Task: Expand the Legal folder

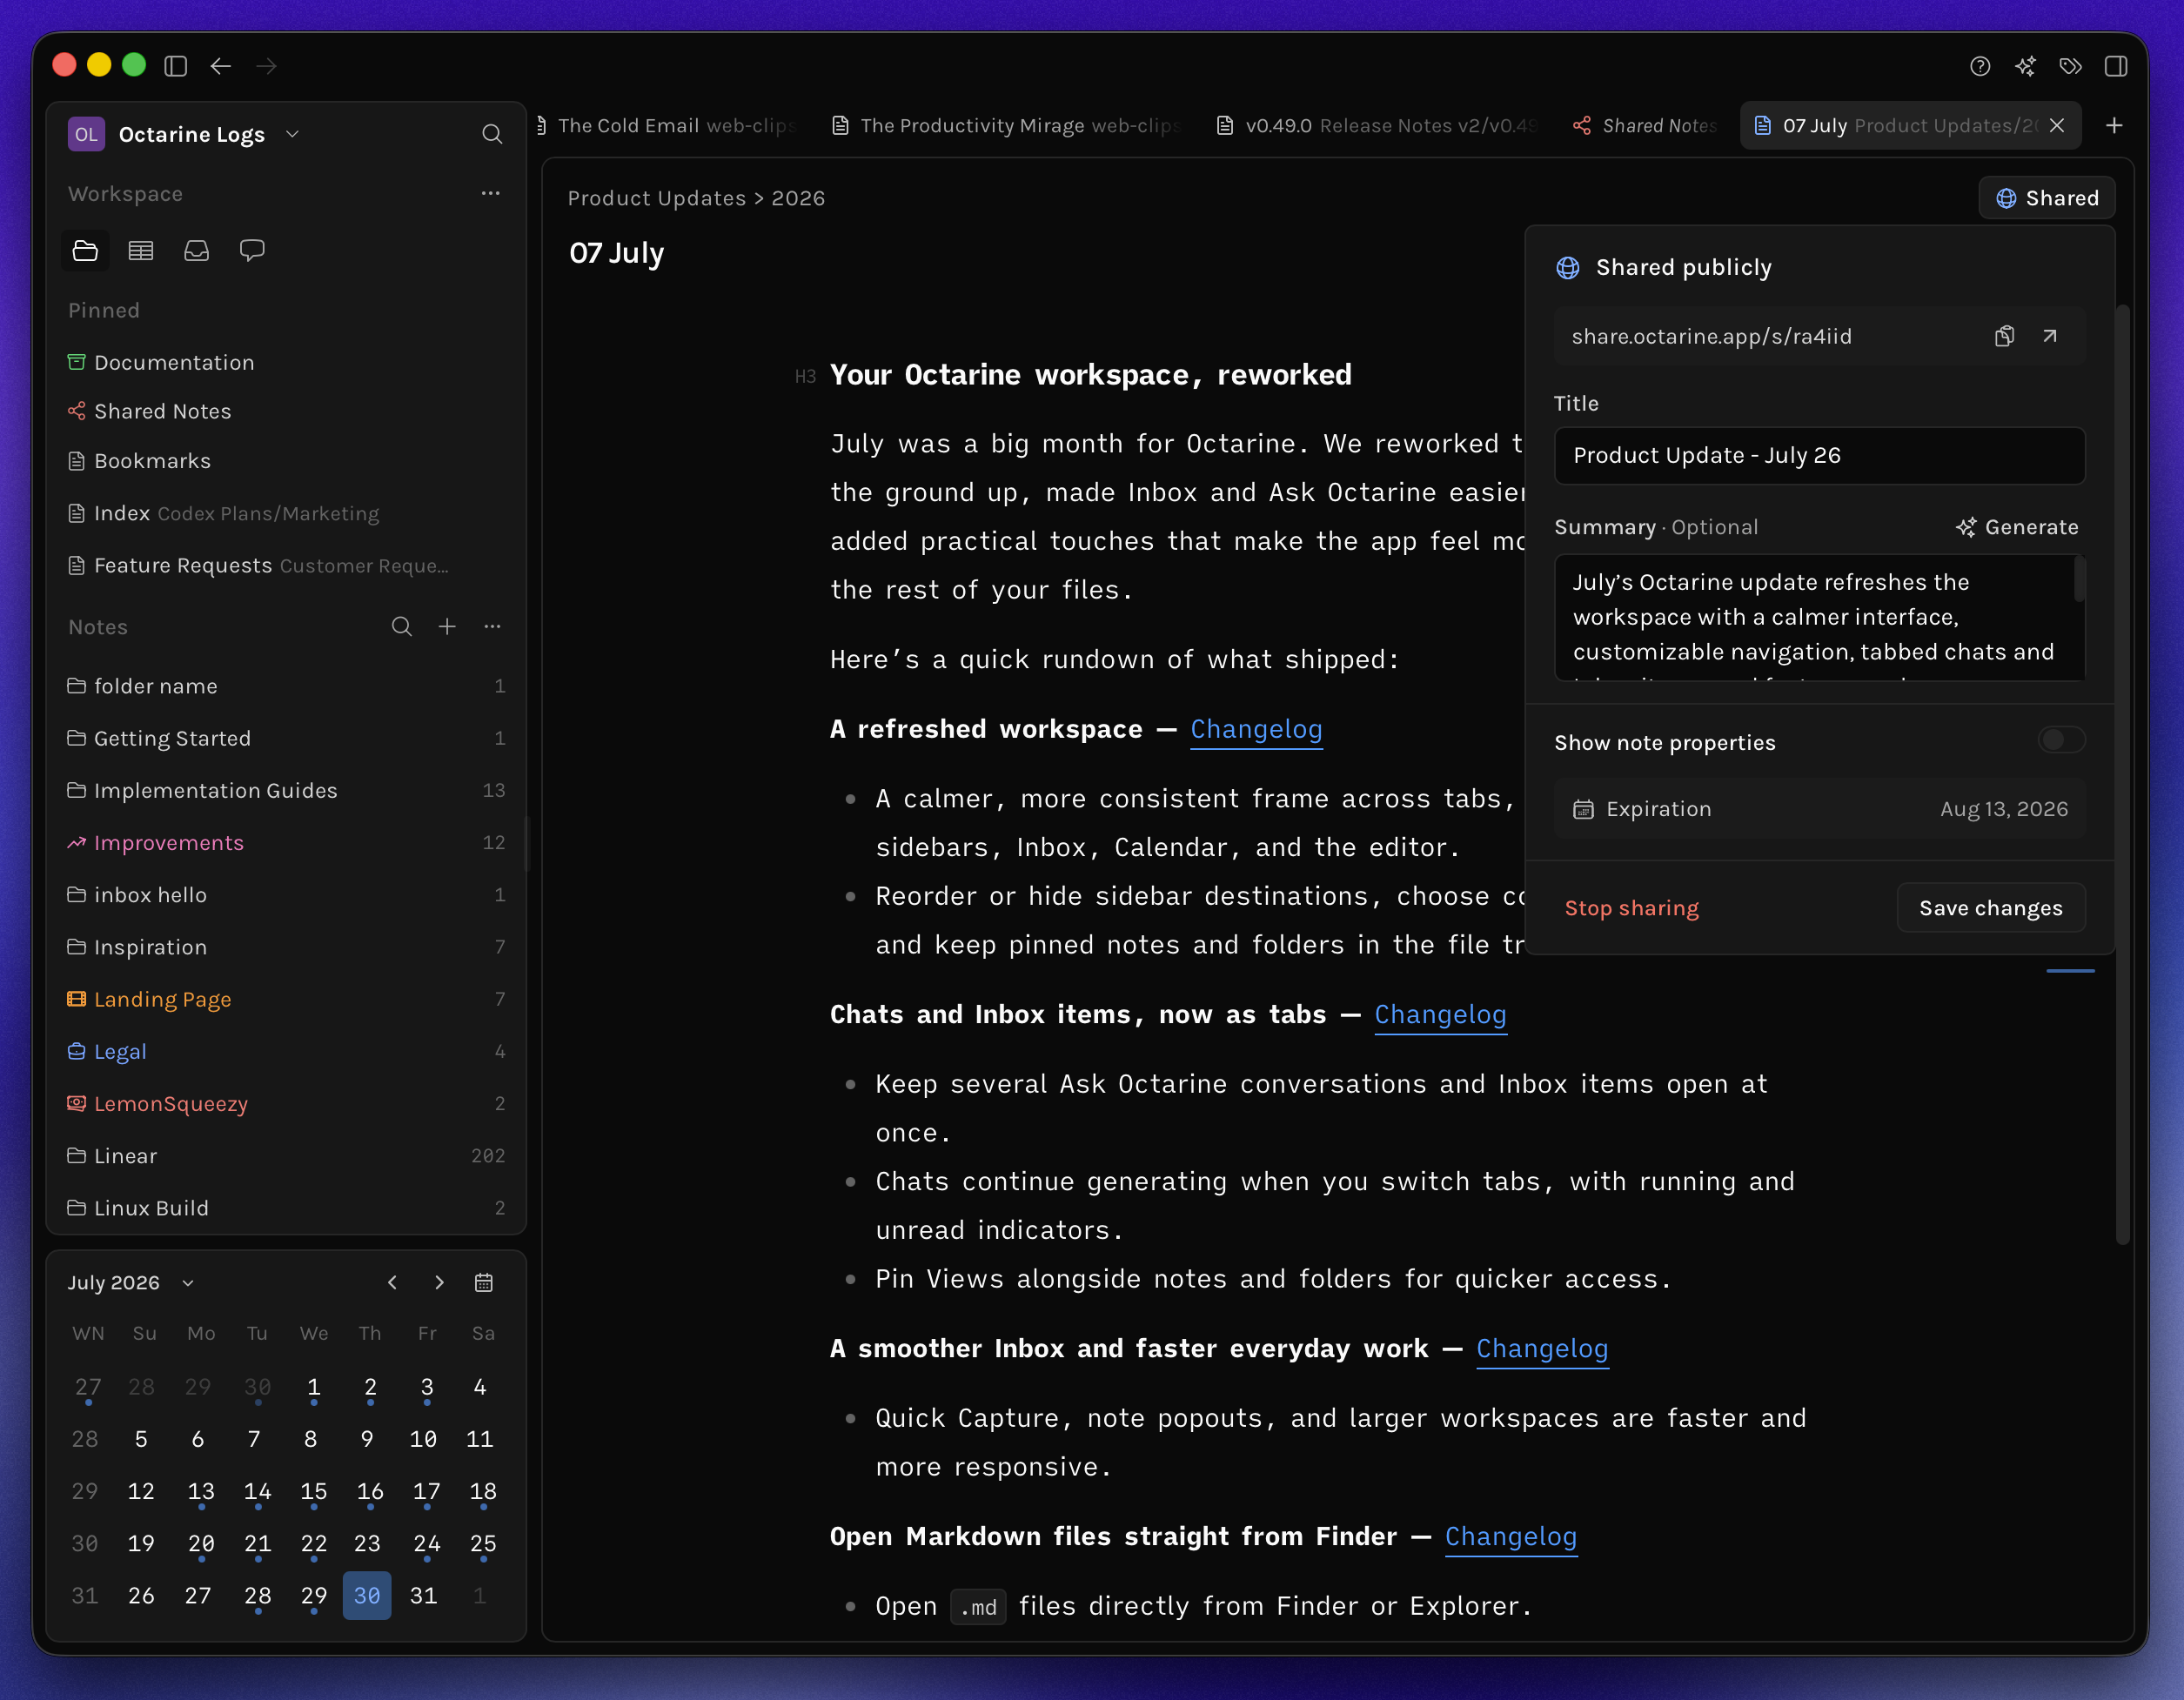Action: pyautogui.click(x=286, y=1052)
